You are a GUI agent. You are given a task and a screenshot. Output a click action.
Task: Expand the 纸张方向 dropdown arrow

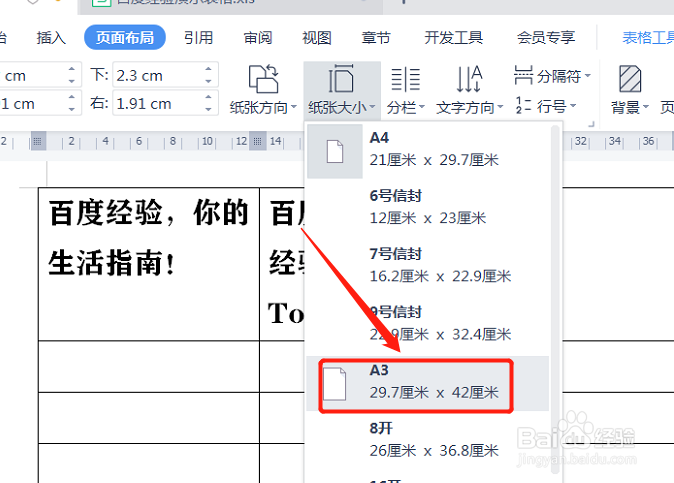(x=294, y=107)
